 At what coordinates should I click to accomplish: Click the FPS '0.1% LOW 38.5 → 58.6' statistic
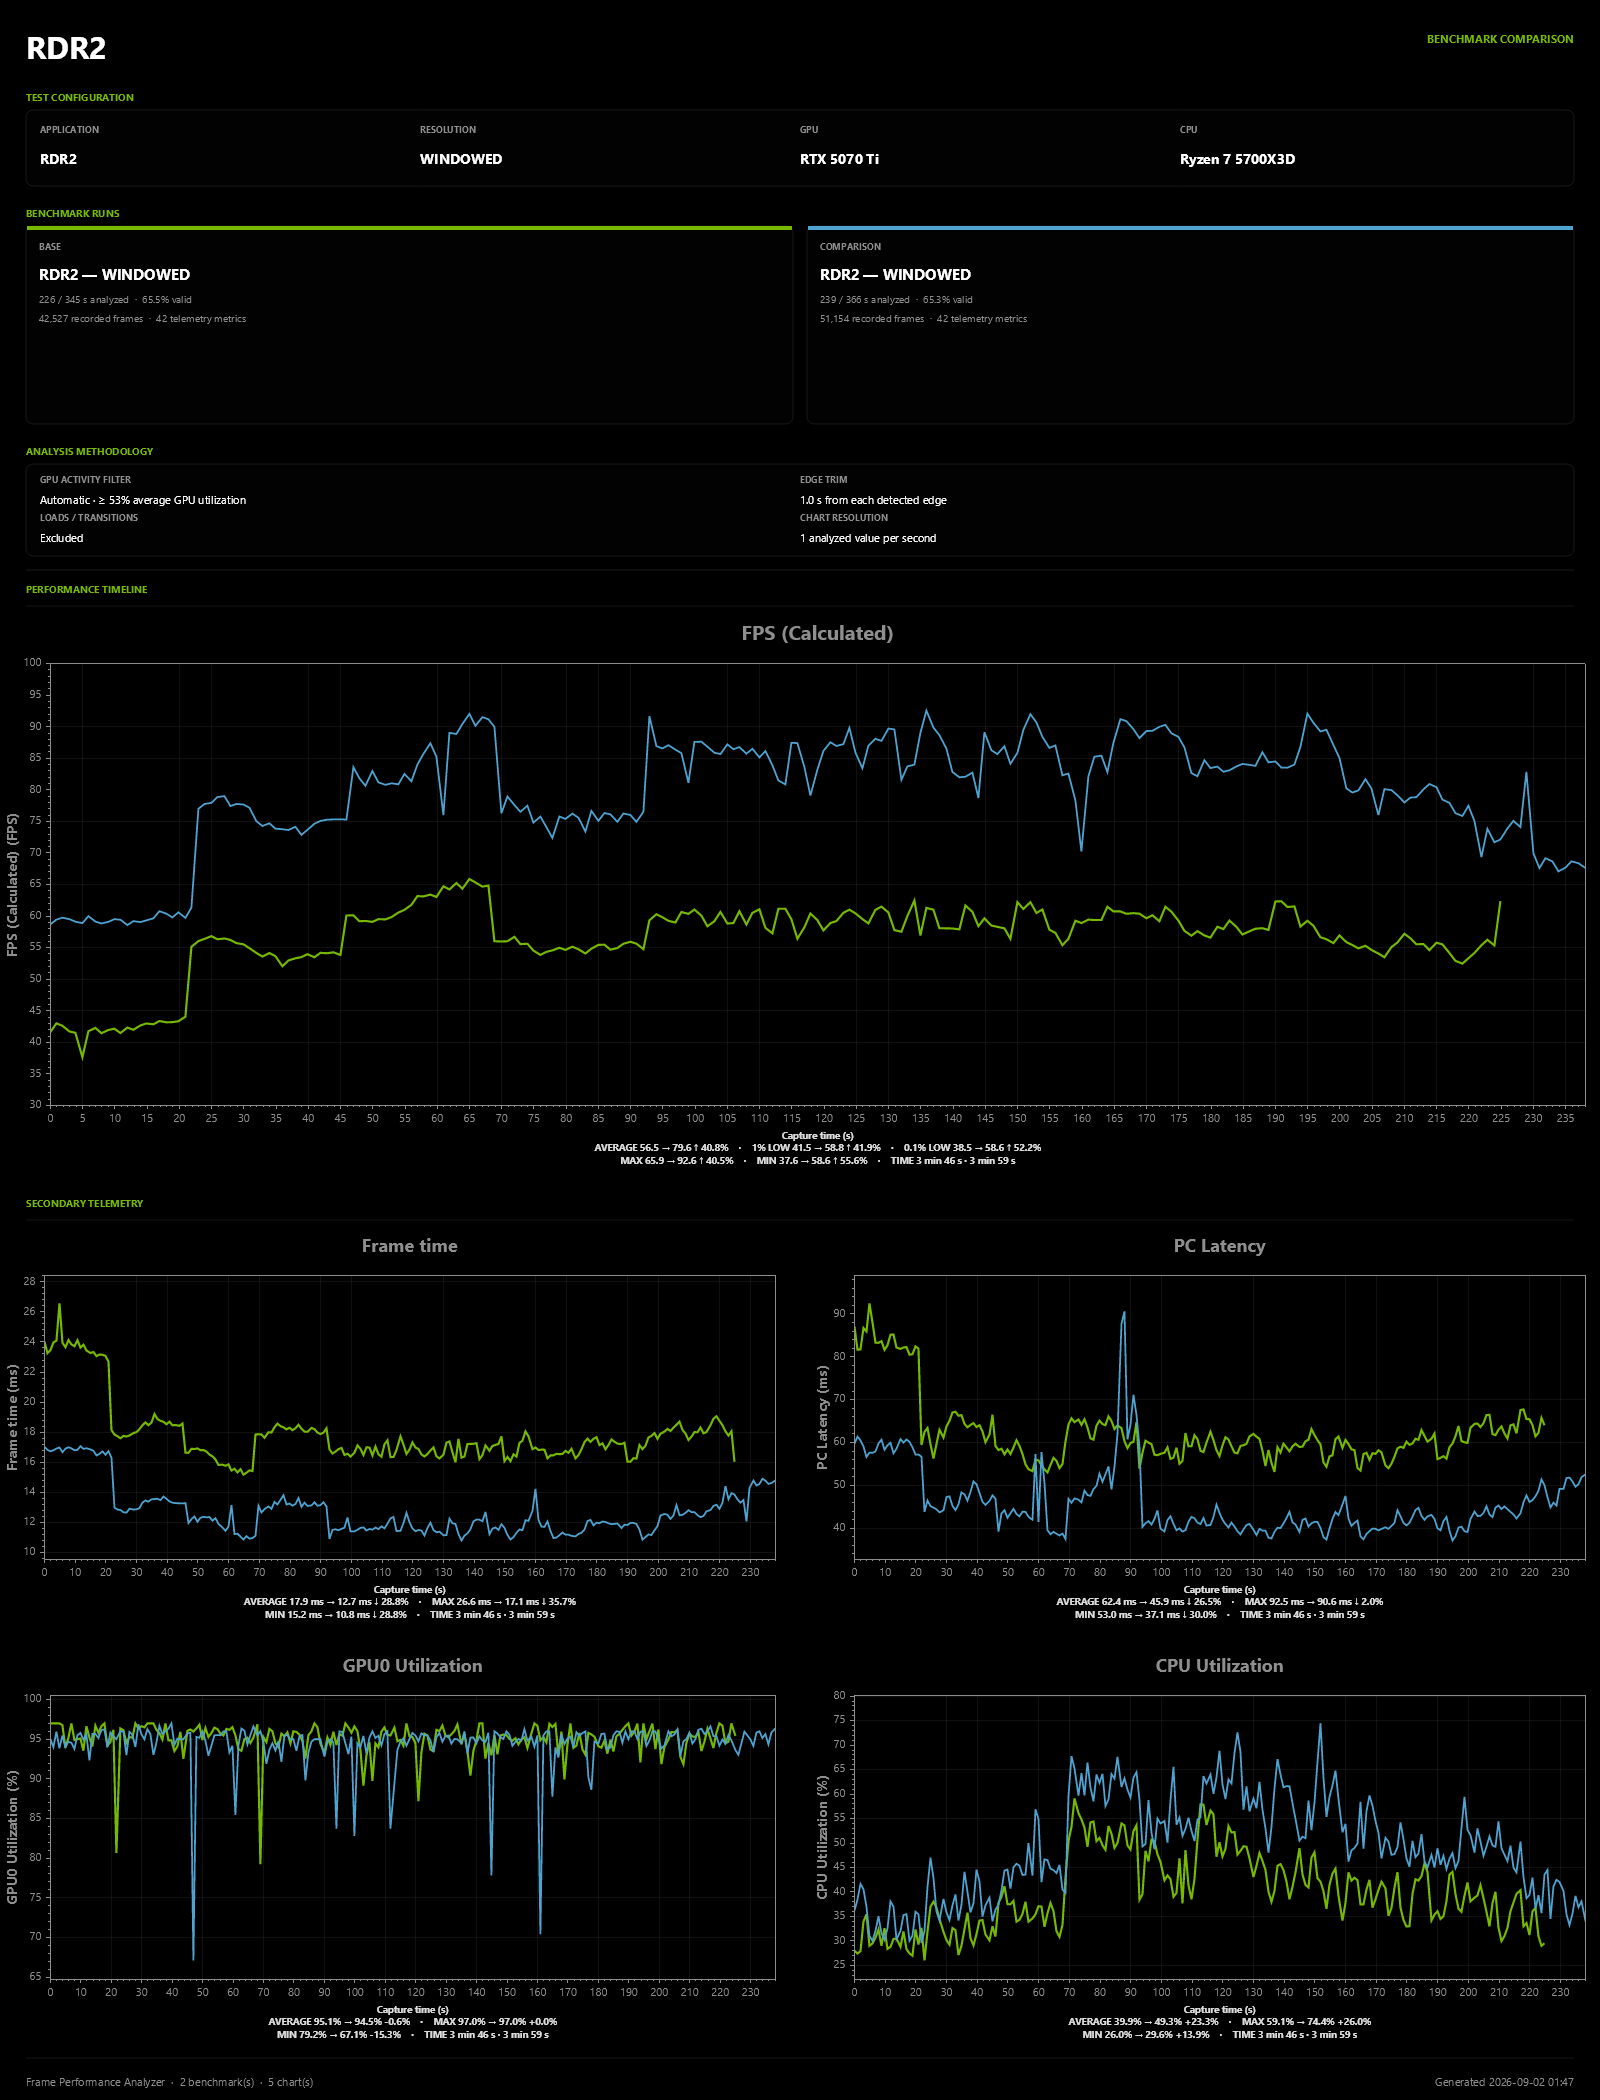tap(972, 1148)
